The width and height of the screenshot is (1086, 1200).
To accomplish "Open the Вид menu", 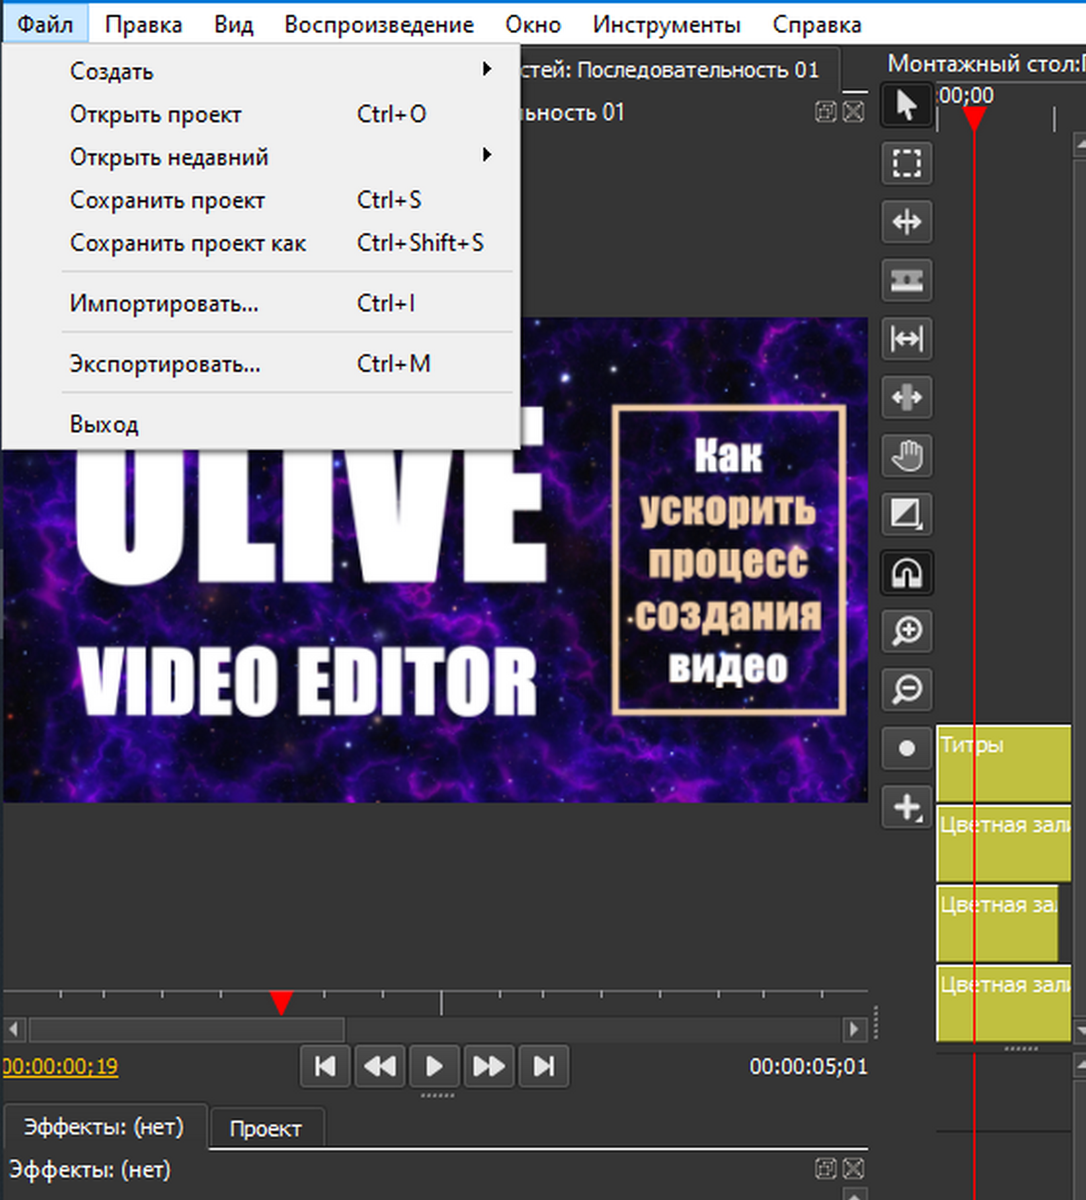I will 233,24.
